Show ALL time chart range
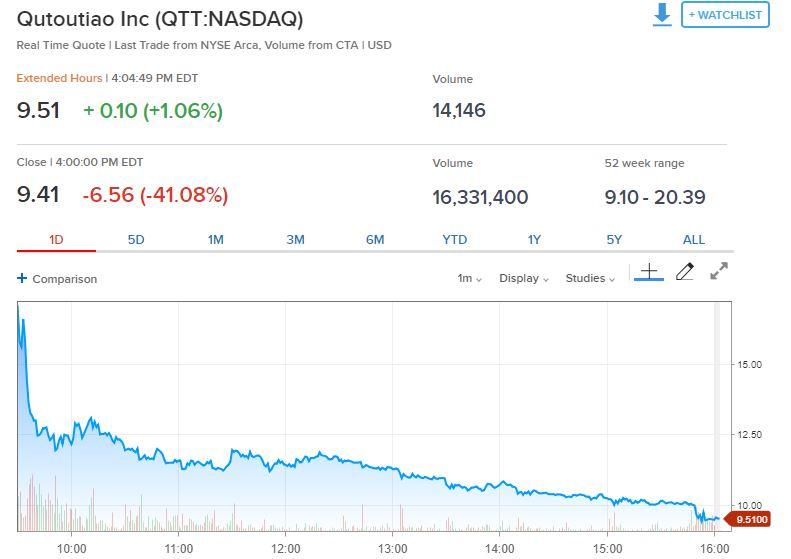 (x=694, y=239)
